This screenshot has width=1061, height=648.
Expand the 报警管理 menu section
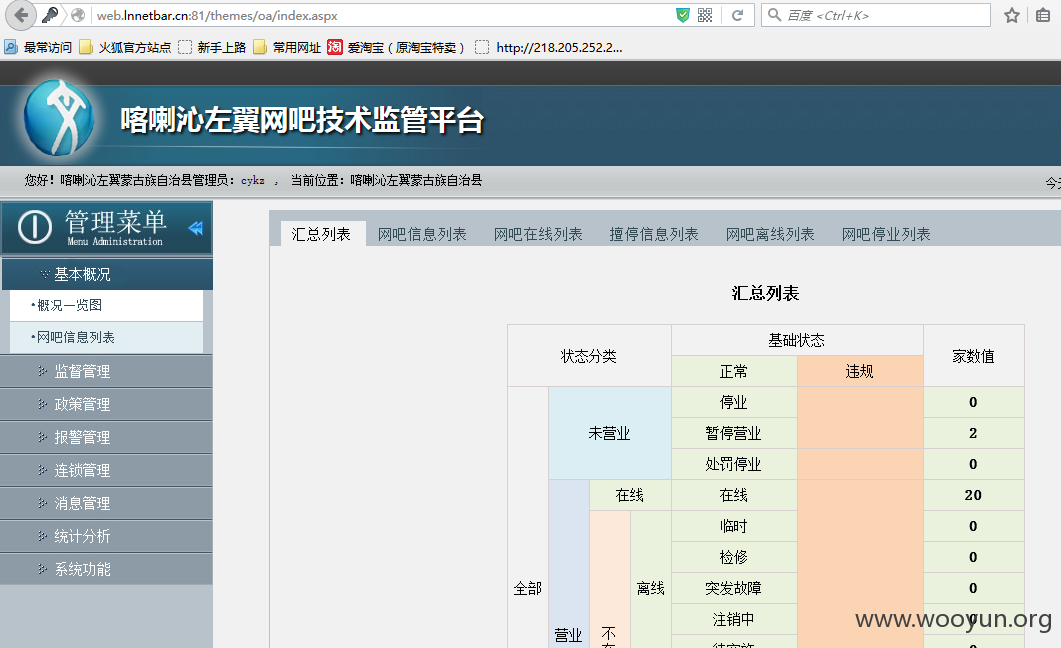106,438
